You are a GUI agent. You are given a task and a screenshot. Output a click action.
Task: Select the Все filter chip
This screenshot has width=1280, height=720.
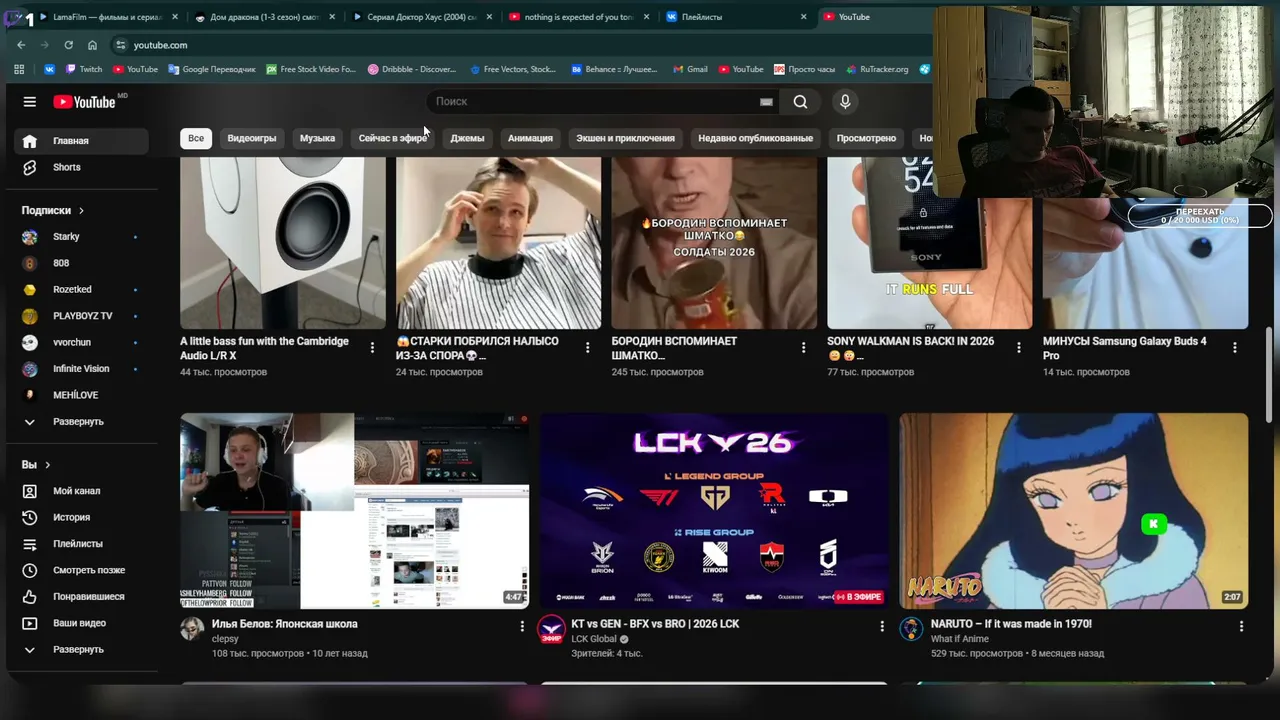point(196,138)
